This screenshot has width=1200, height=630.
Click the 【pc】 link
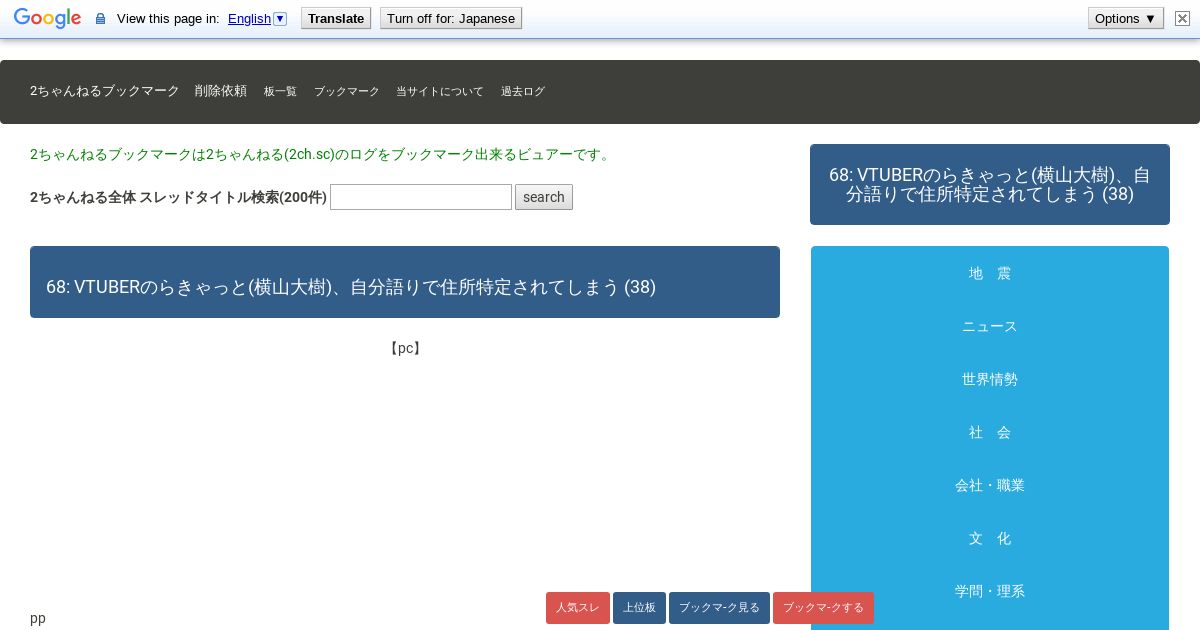click(405, 348)
